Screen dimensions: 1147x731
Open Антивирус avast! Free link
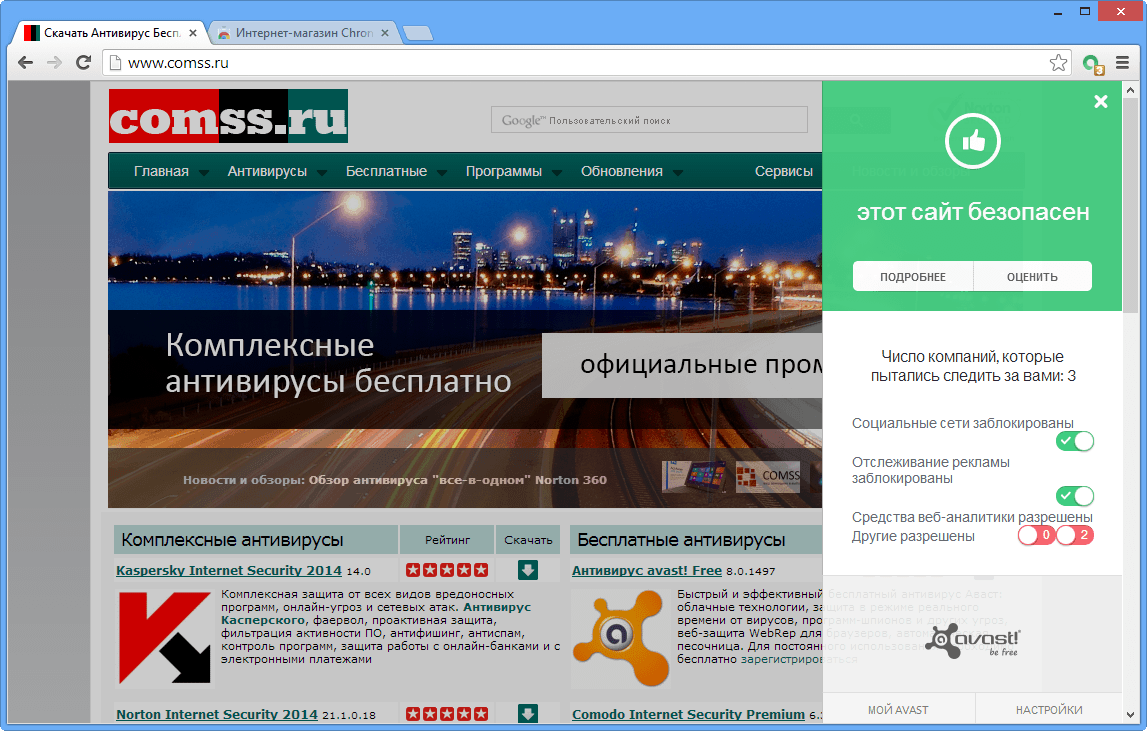coord(647,570)
